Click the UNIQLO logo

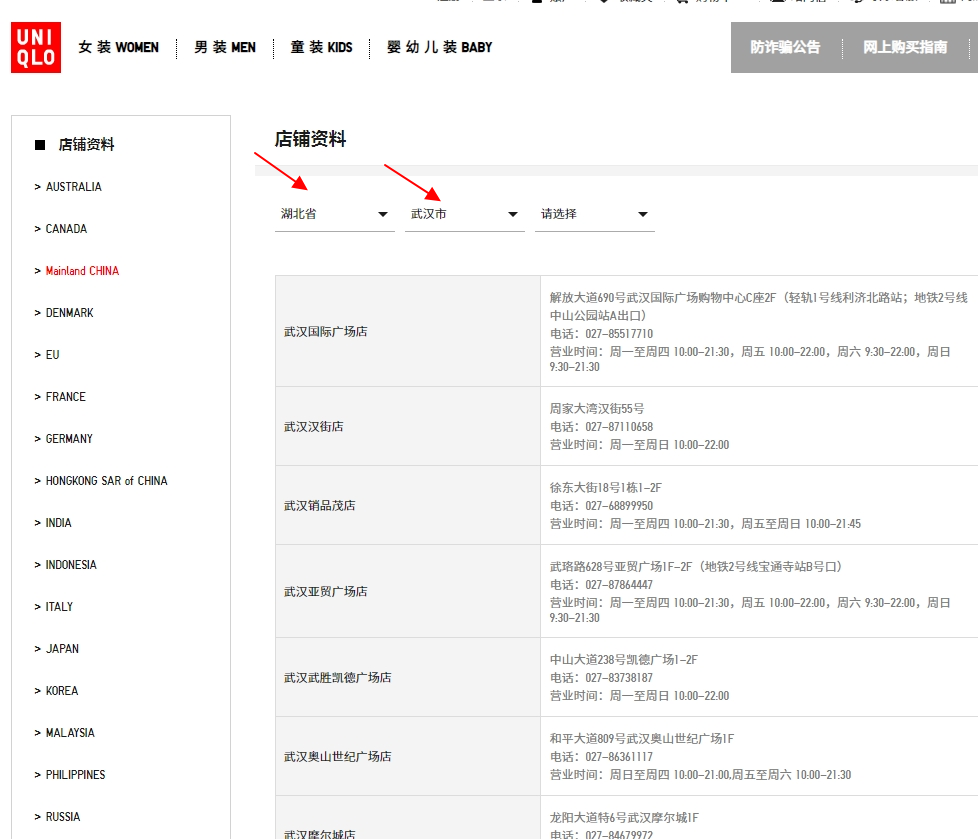click(x=36, y=47)
